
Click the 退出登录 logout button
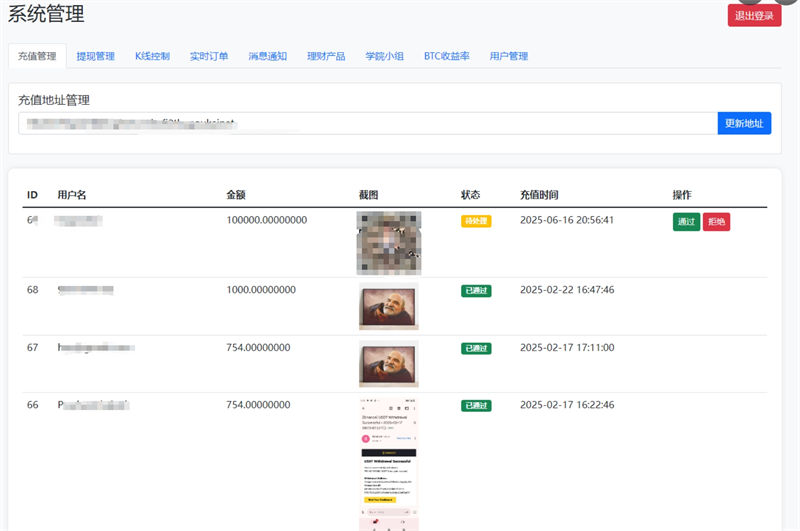(x=754, y=15)
